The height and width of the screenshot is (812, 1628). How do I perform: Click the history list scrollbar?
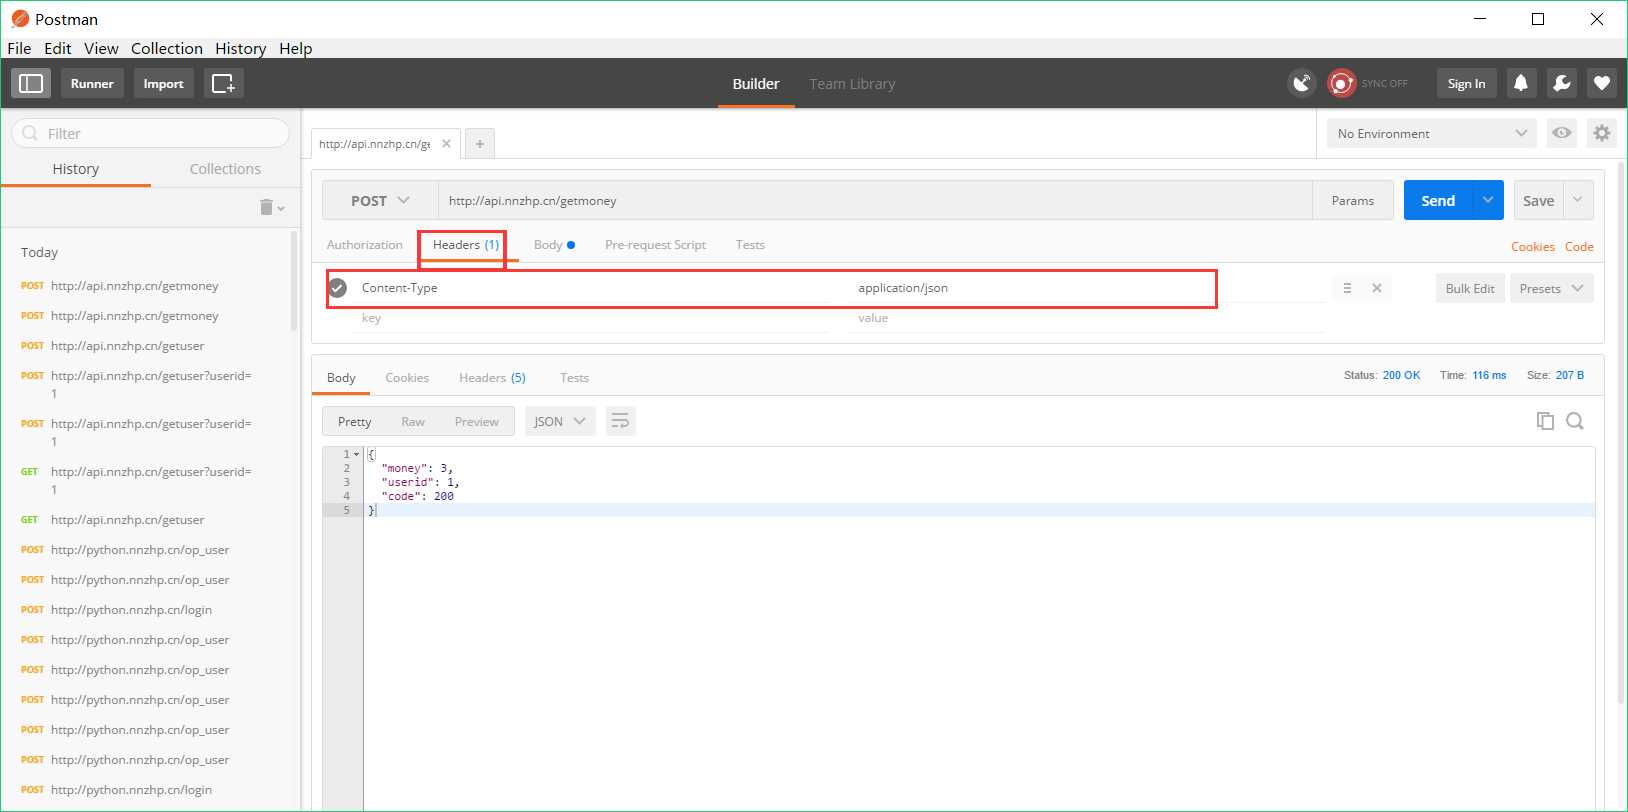[294, 280]
